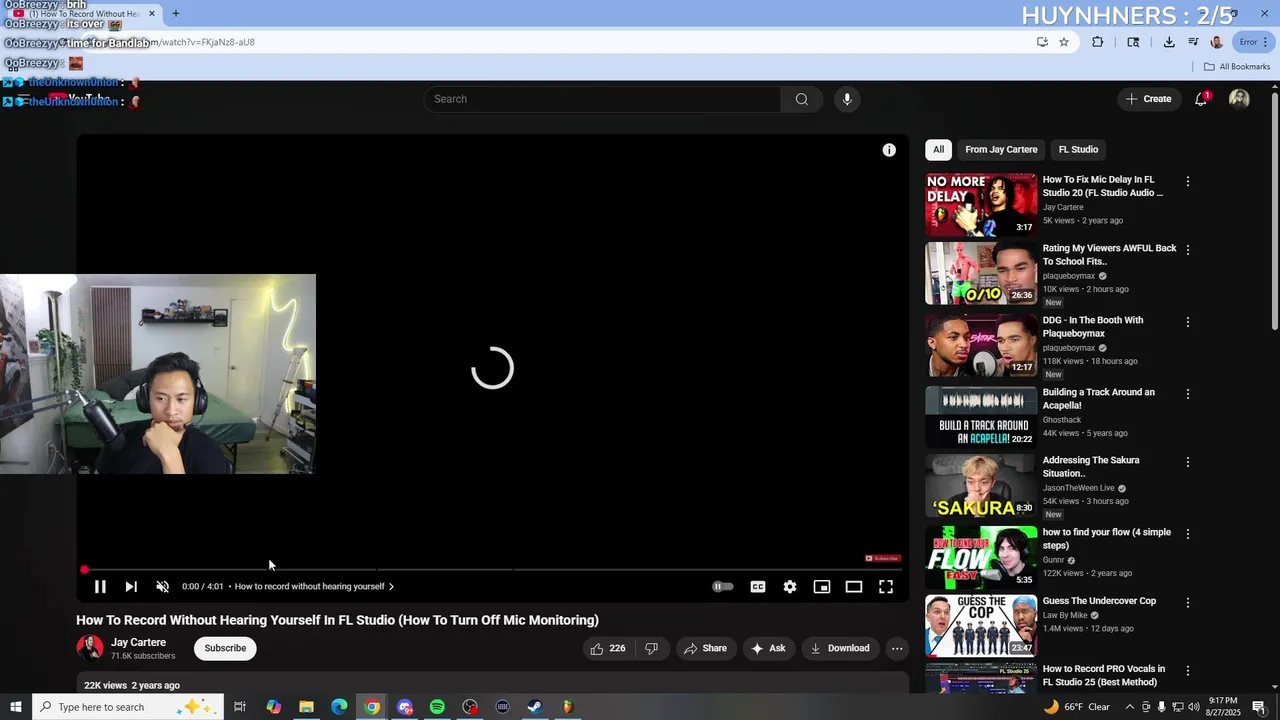Open the Create menu
The image size is (1280, 720).
[x=1148, y=99]
